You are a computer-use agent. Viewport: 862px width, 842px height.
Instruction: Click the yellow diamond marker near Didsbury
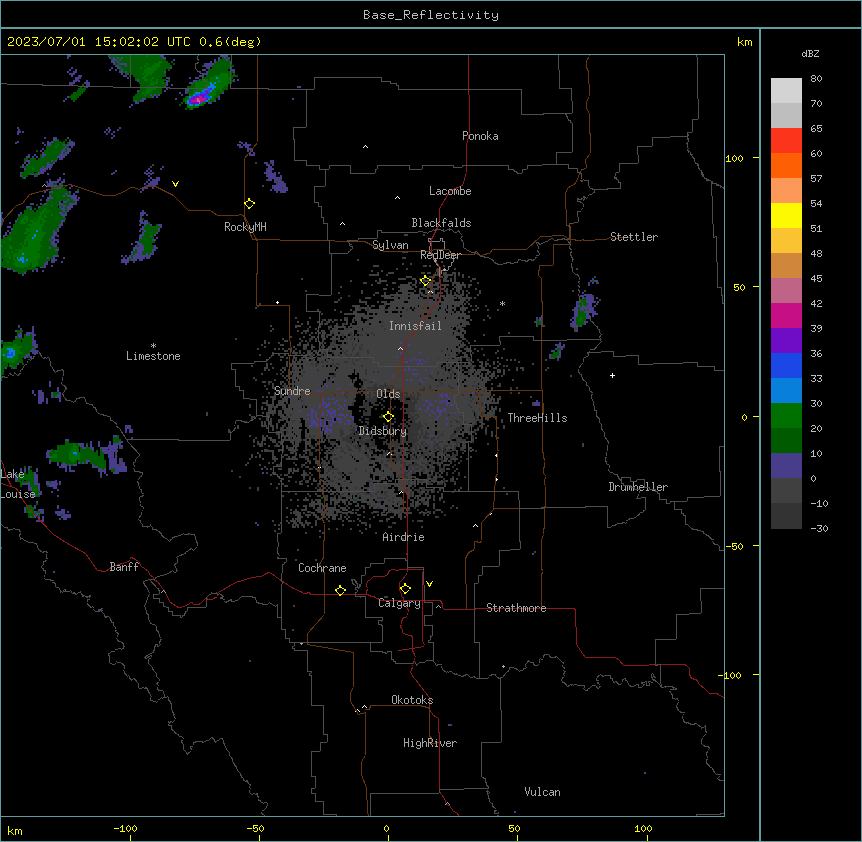tap(389, 417)
